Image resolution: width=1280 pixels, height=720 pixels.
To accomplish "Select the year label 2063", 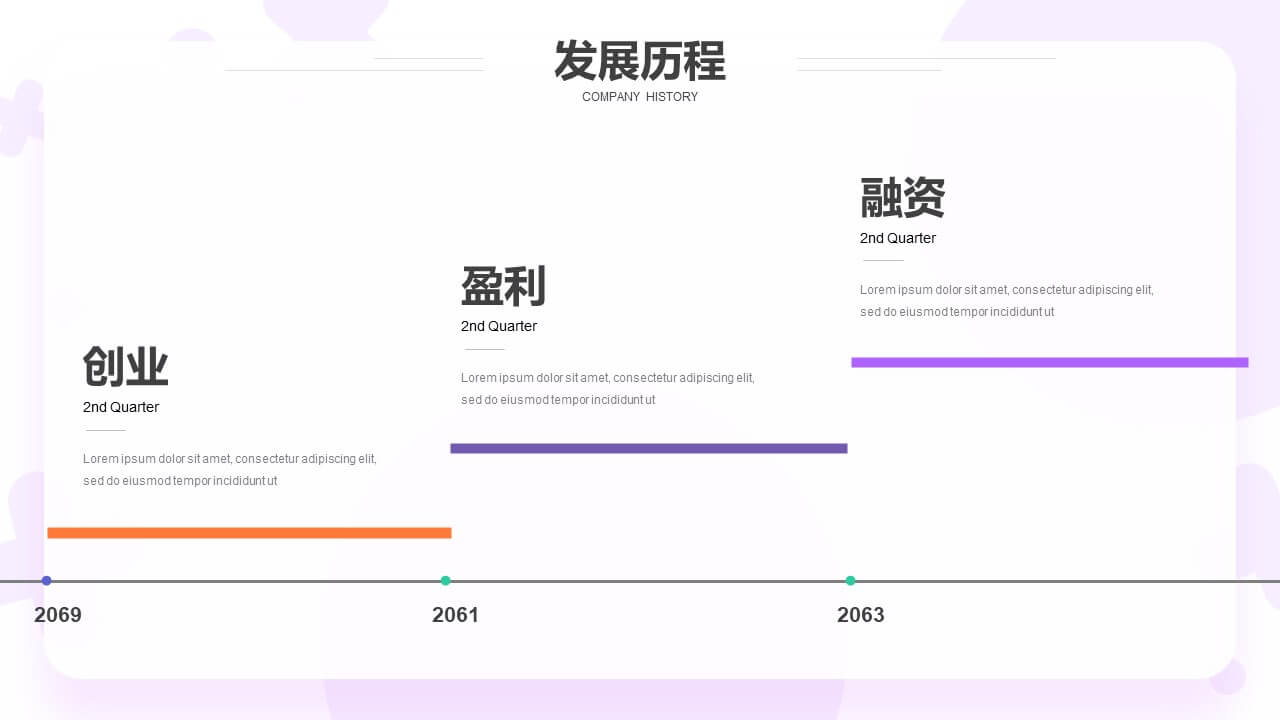I will pyautogui.click(x=861, y=615).
